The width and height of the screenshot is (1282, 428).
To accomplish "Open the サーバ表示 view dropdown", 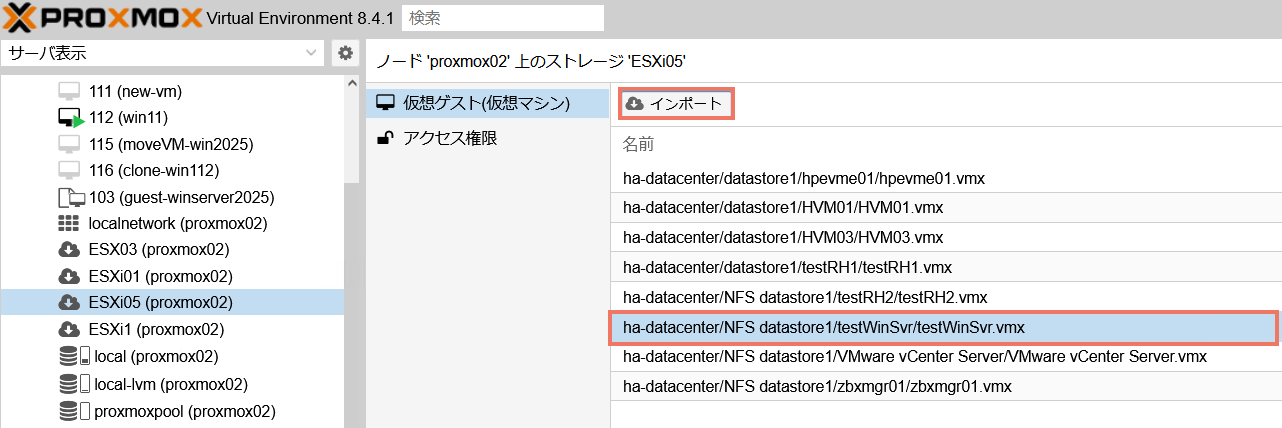I will pos(163,53).
